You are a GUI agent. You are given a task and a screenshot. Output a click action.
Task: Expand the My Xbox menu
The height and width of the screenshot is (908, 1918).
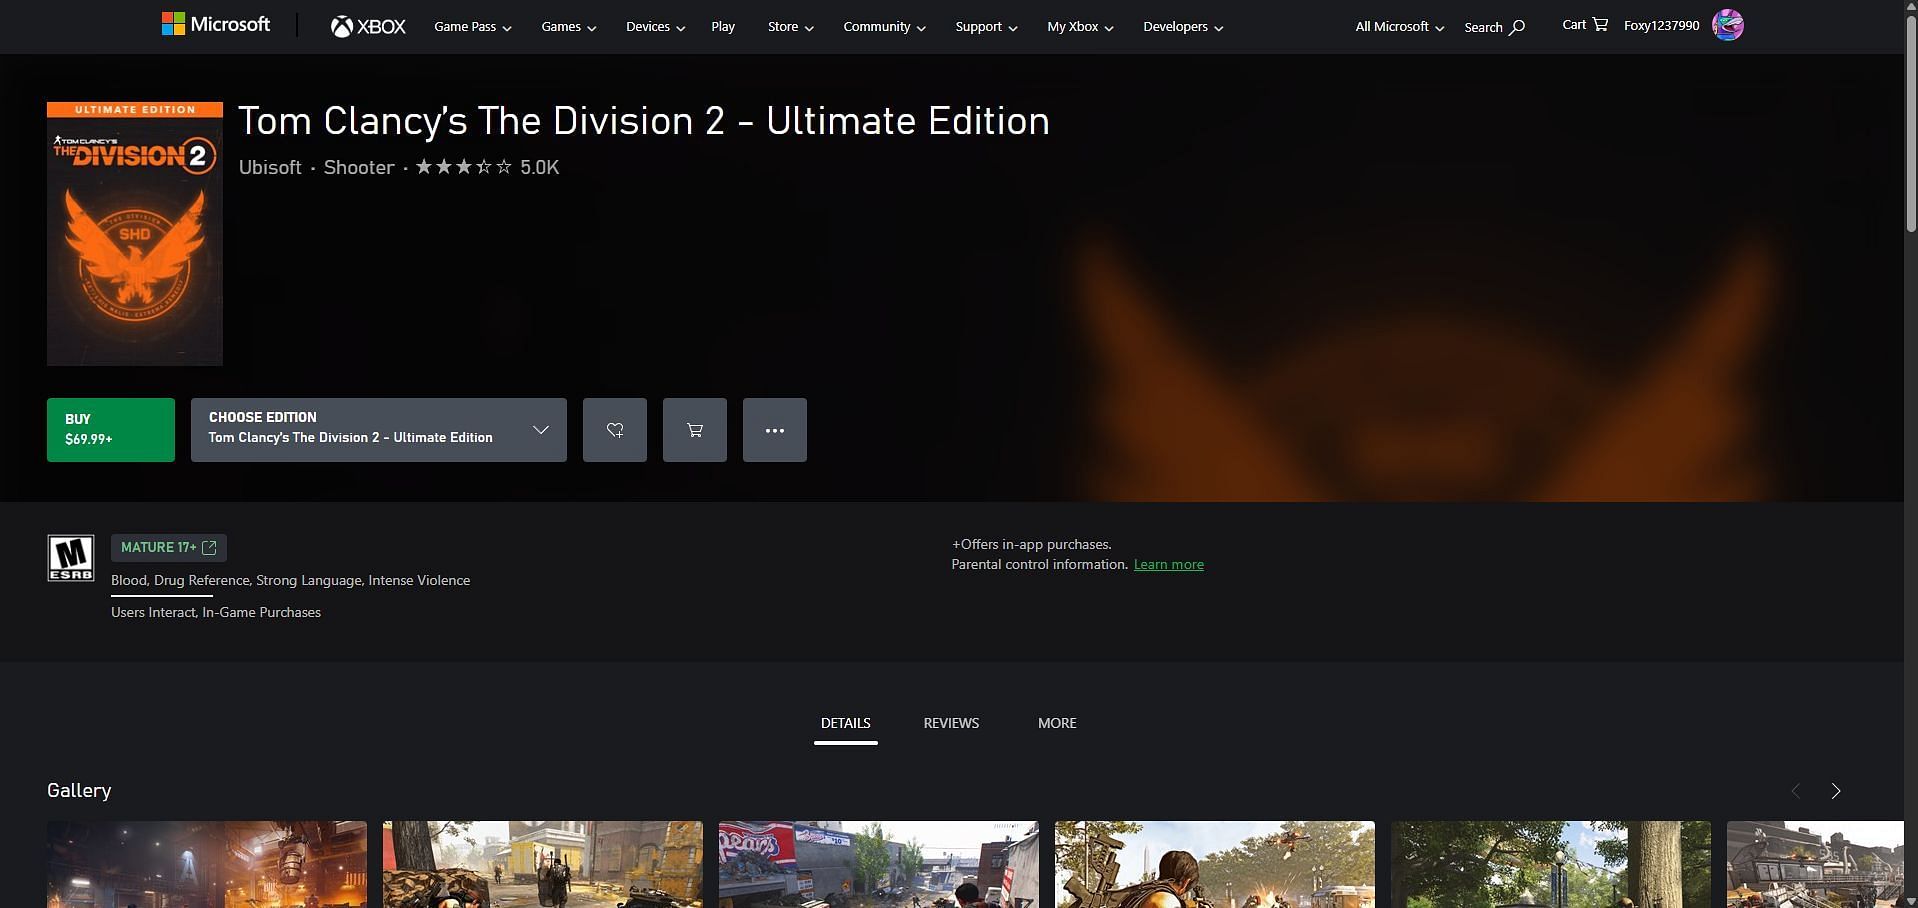pos(1081,27)
